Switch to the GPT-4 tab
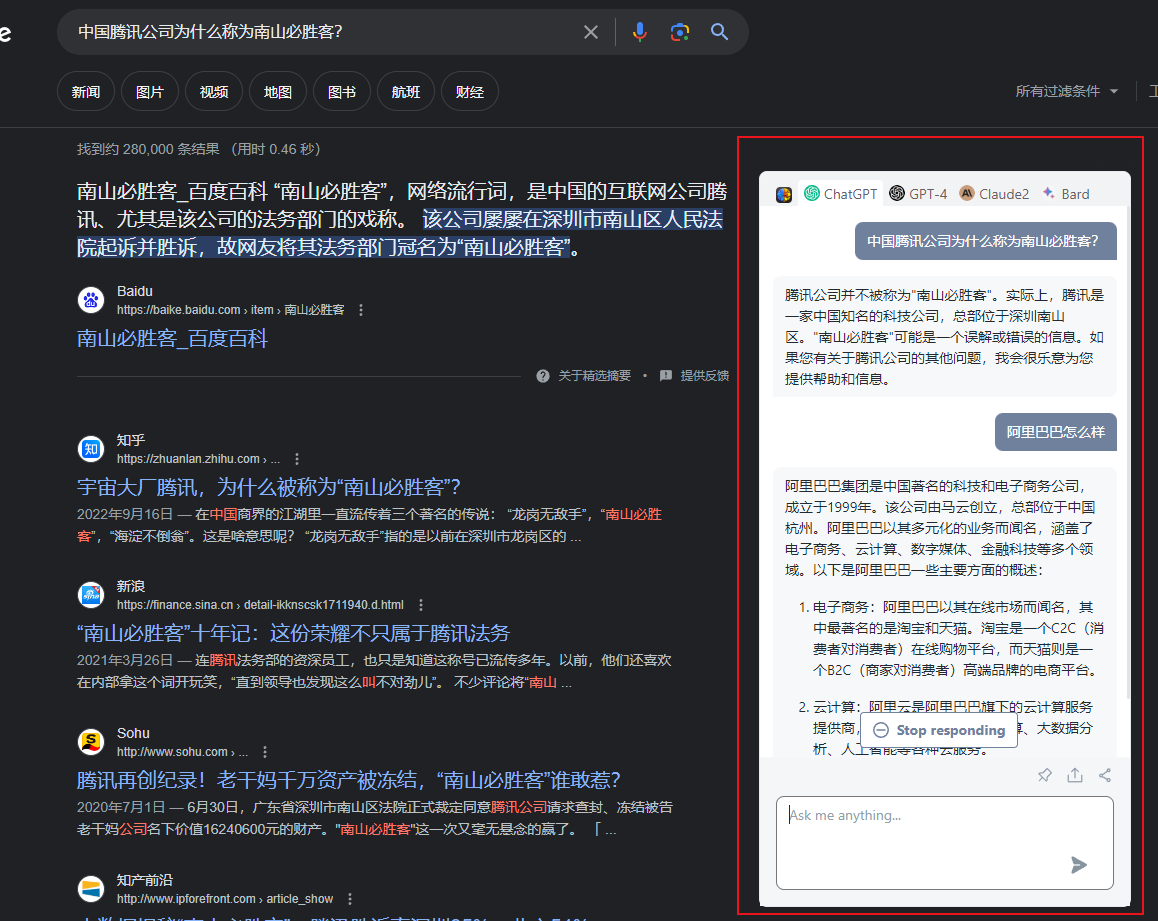This screenshot has width=1158, height=921. click(x=918, y=194)
